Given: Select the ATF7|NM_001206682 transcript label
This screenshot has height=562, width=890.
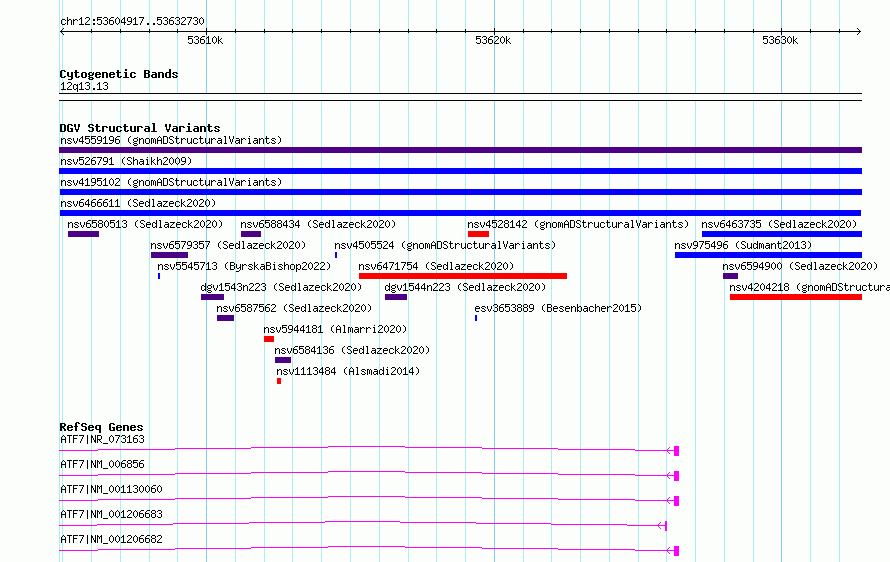Looking at the screenshot, I should 111,539.
